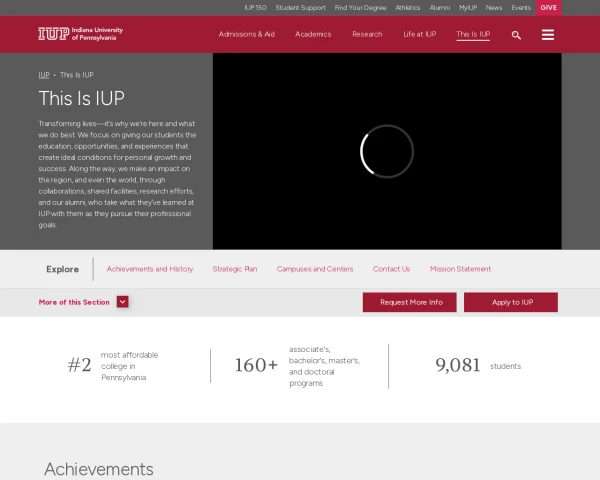The height and width of the screenshot is (480, 600).
Task: Open Life at IUP menu
Action: click(419, 34)
